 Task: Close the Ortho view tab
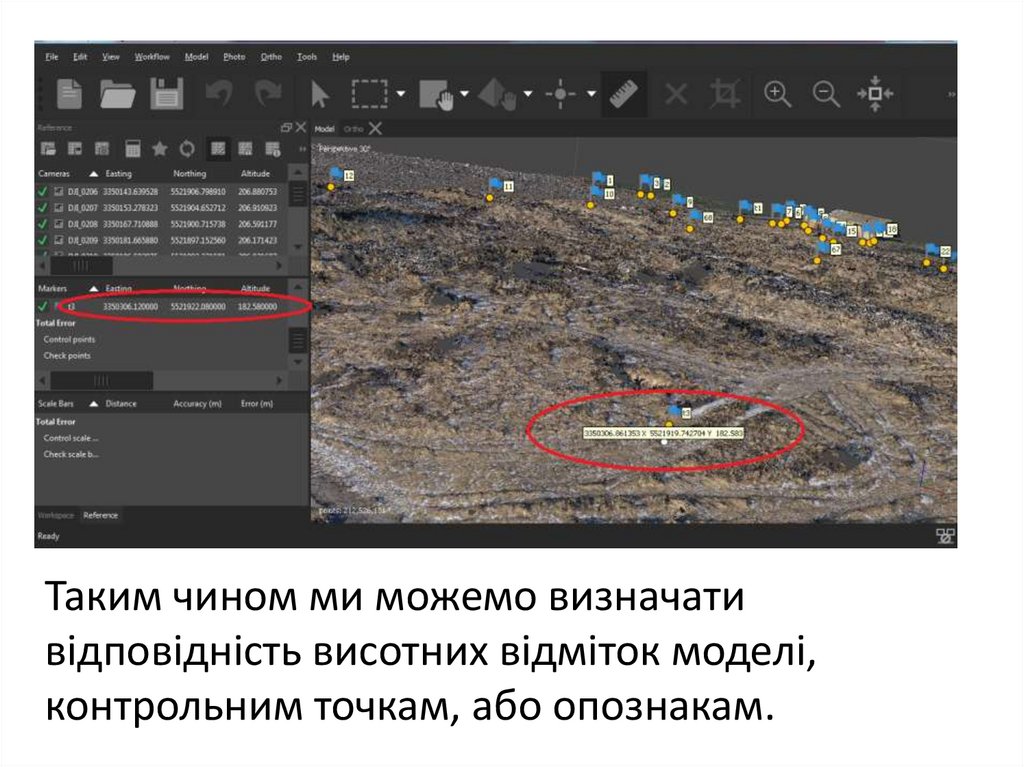click(x=375, y=128)
